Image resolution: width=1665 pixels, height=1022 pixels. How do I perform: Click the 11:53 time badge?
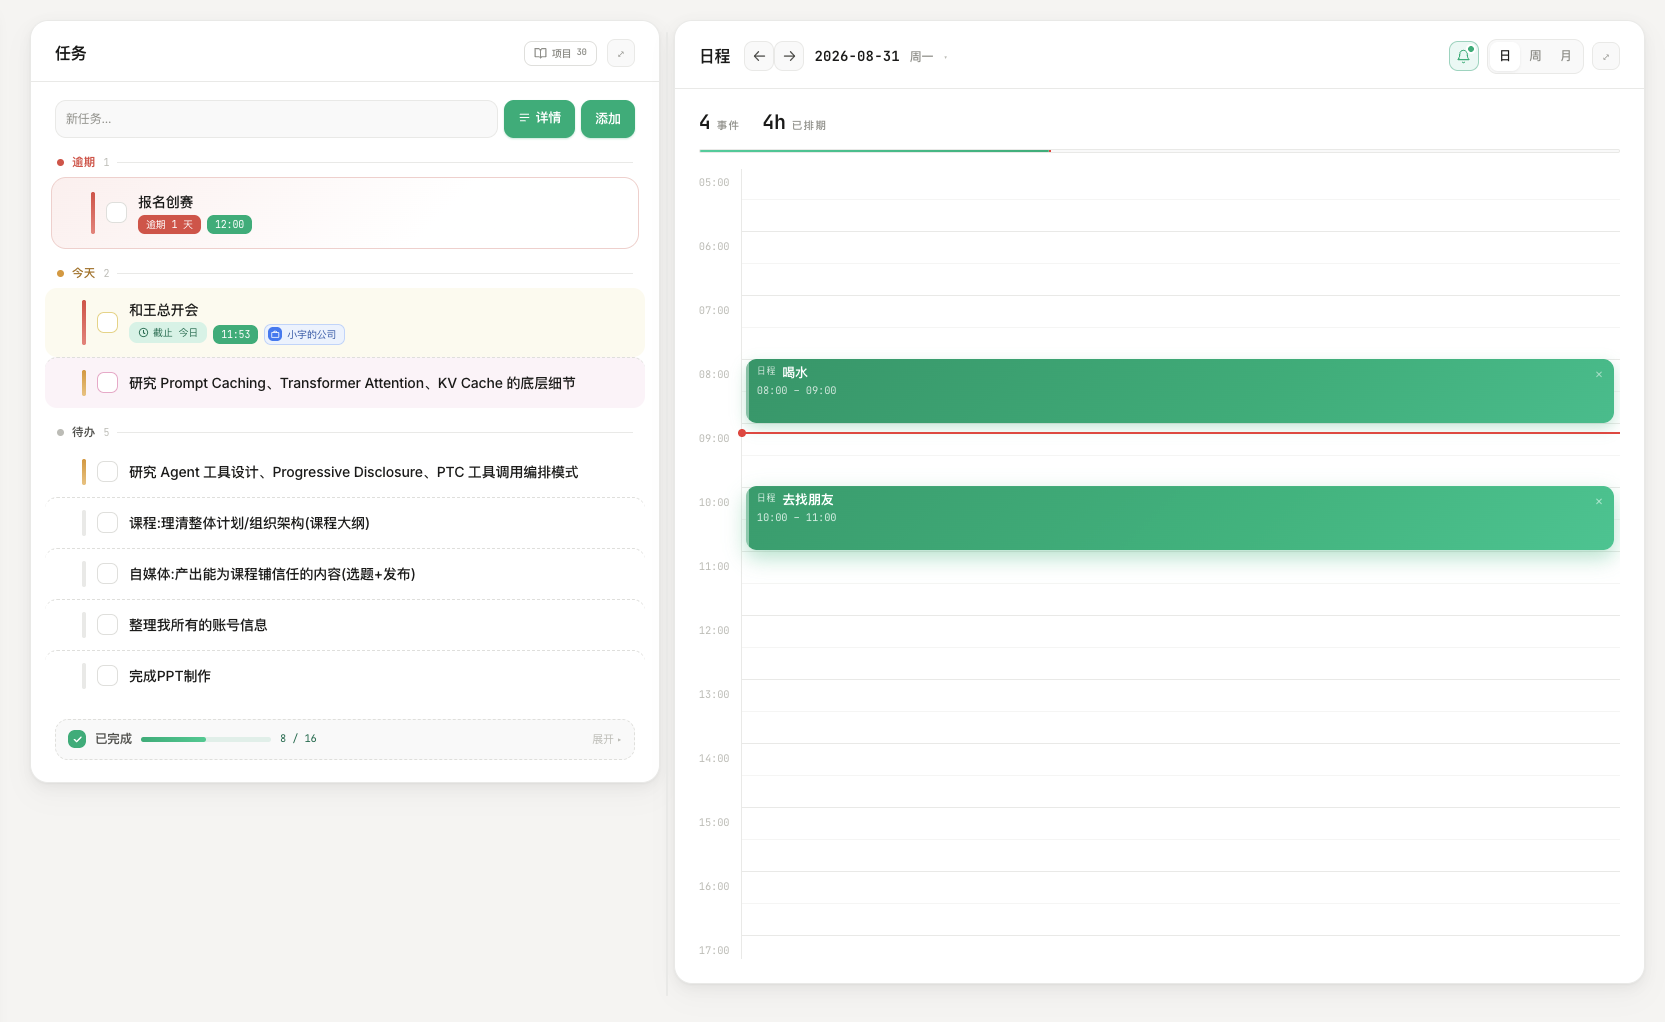pos(235,334)
